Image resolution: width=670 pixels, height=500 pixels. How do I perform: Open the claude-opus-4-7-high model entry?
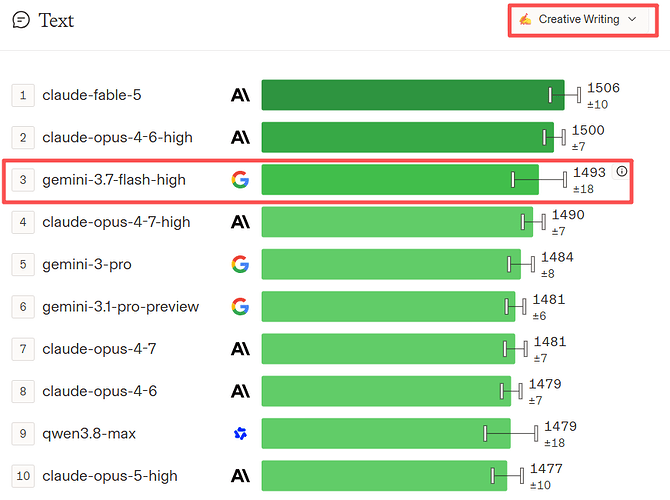(x=116, y=222)
